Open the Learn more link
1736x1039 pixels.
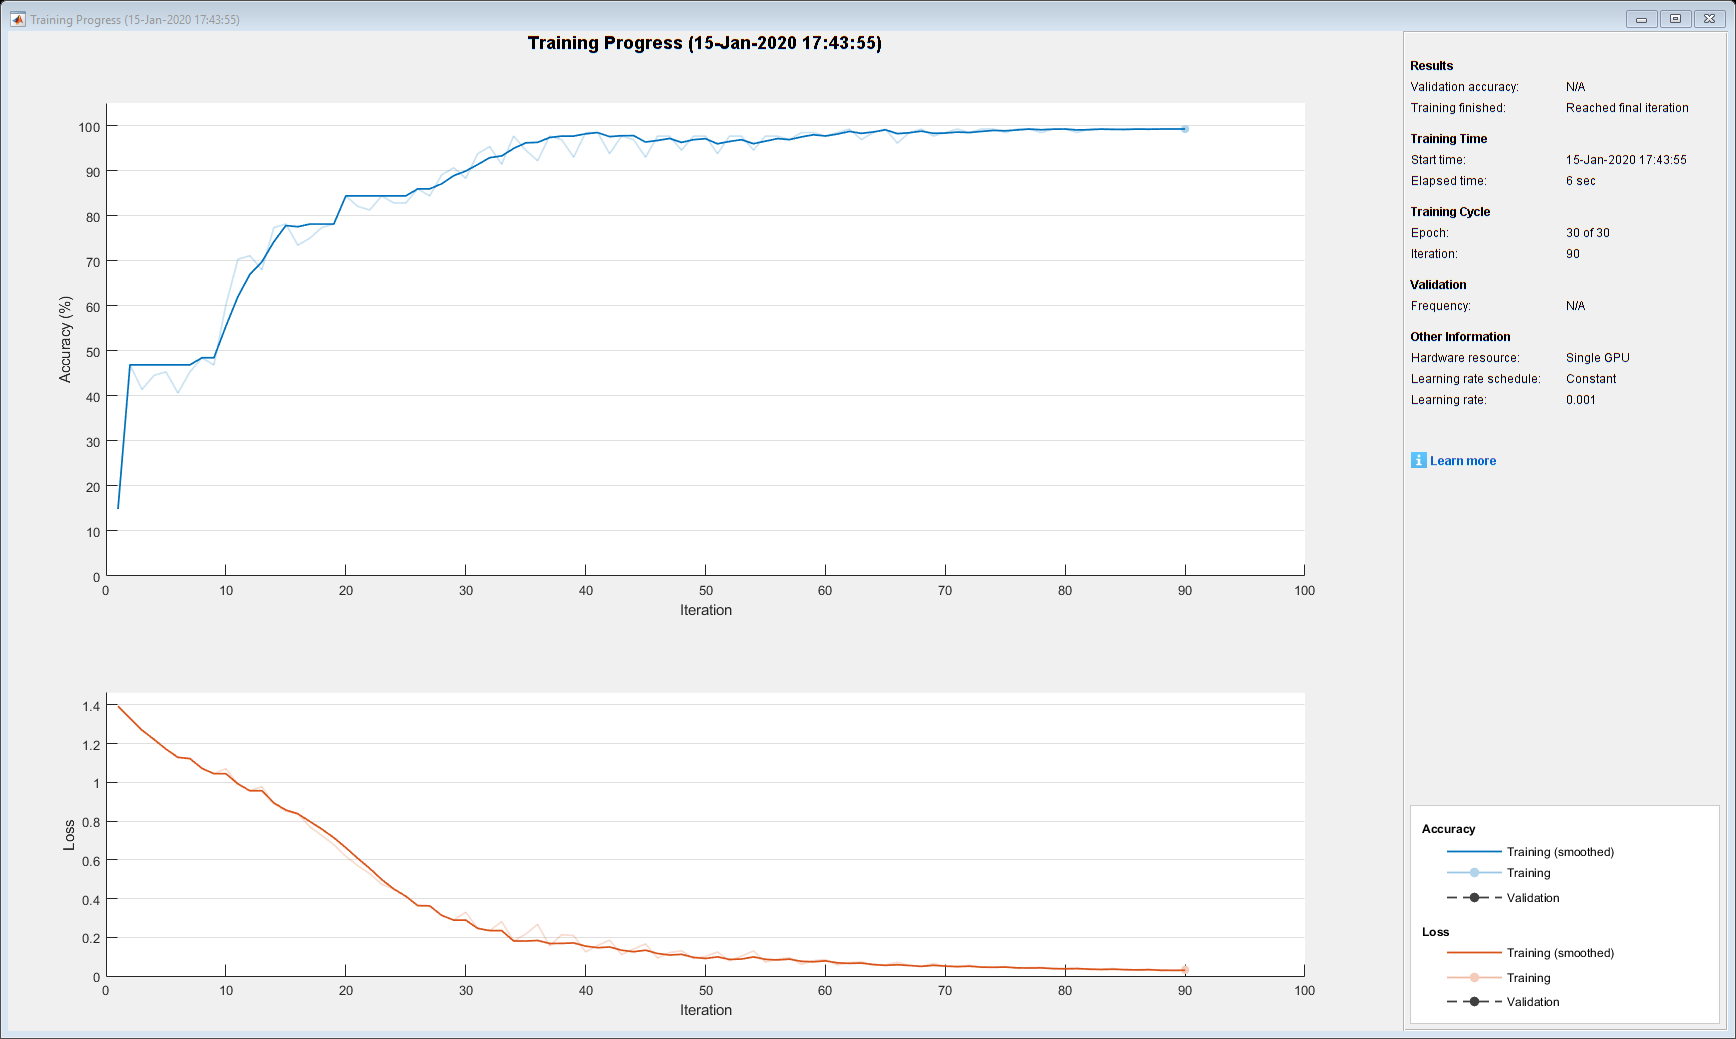point(1463,461)
